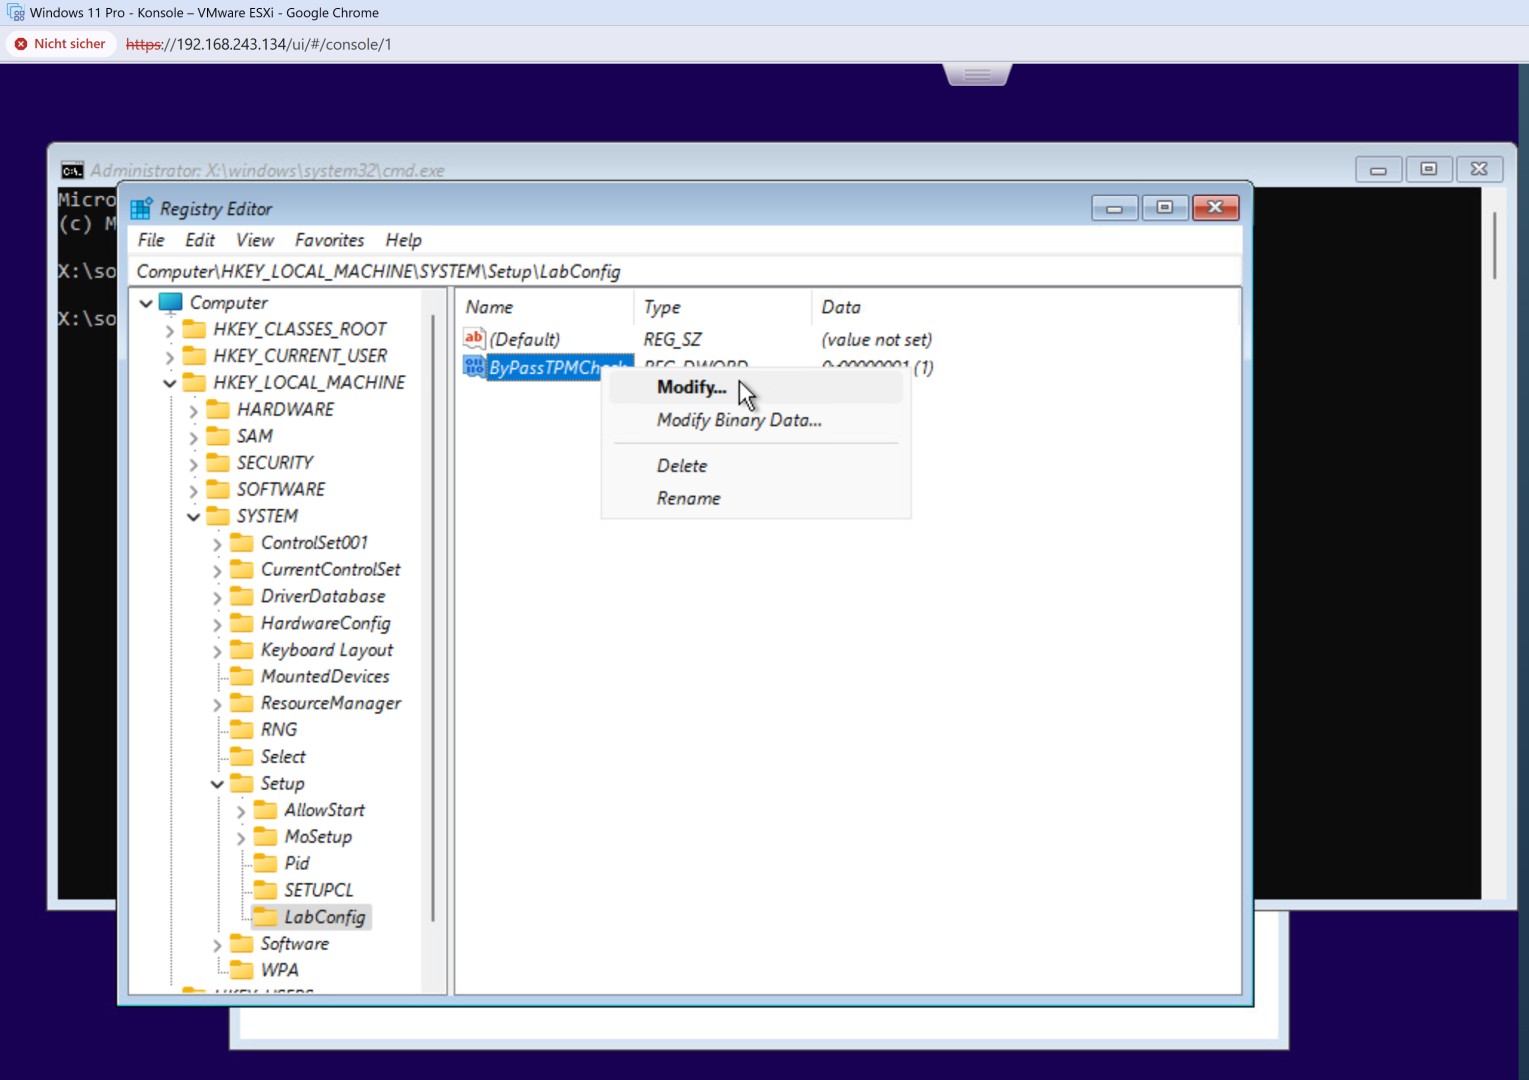Click the Chrome window VMware tab icon
This screenshot has width=1529, height=1080.
click(15, 12)
